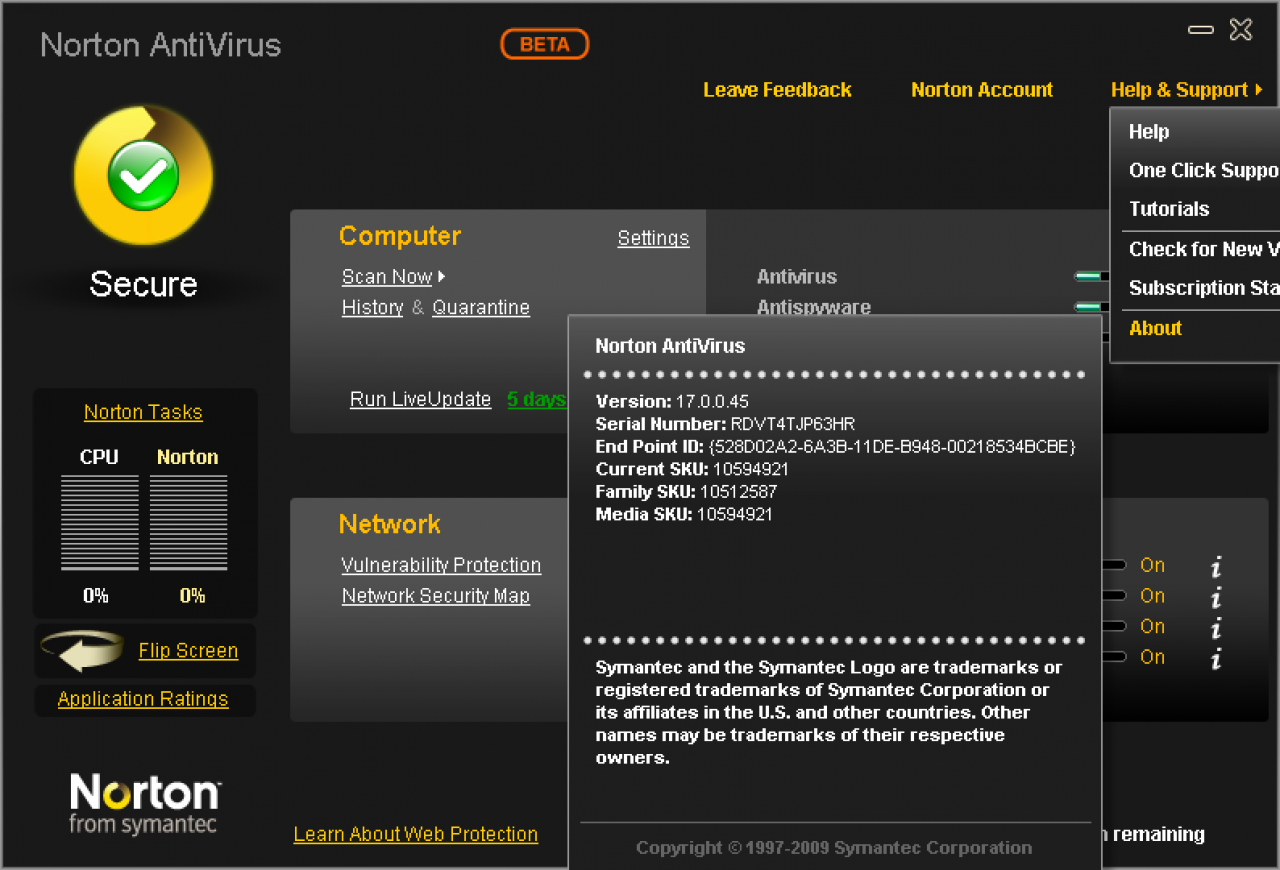Click the Norton from Symantec logo
This screenshot has height=870, width=1280.
pos(144,804)
